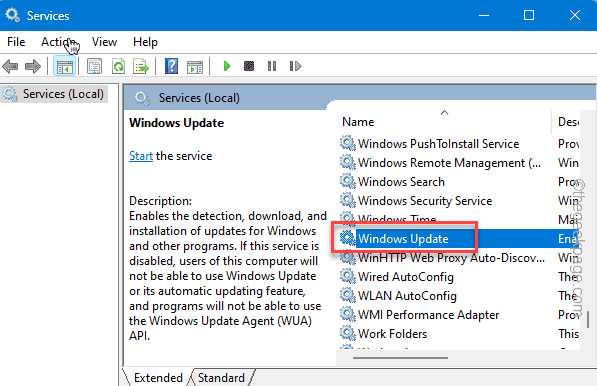
Task: Click the Services title bar gear icon
Action: click(x=13, y=15)
